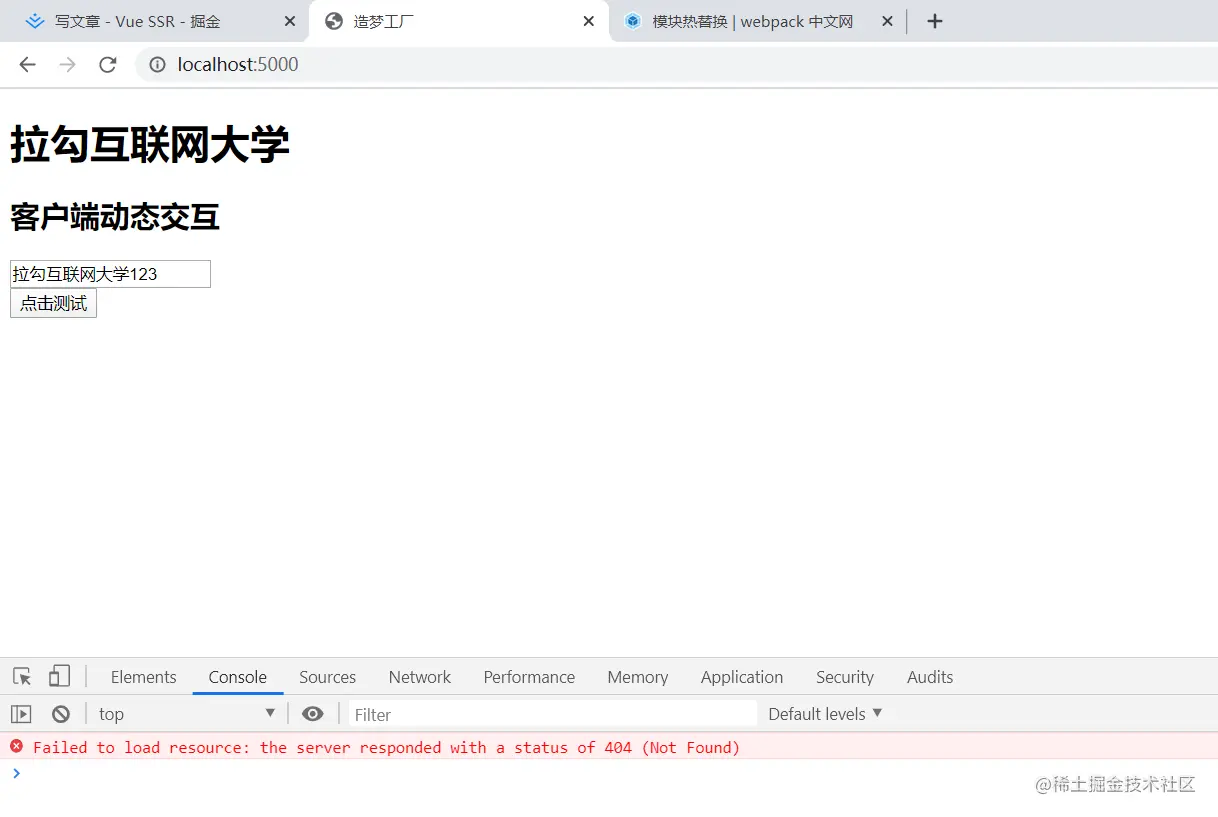
Task: Click the 客户端动态交互 subheading
Action: tap(115, 216)
